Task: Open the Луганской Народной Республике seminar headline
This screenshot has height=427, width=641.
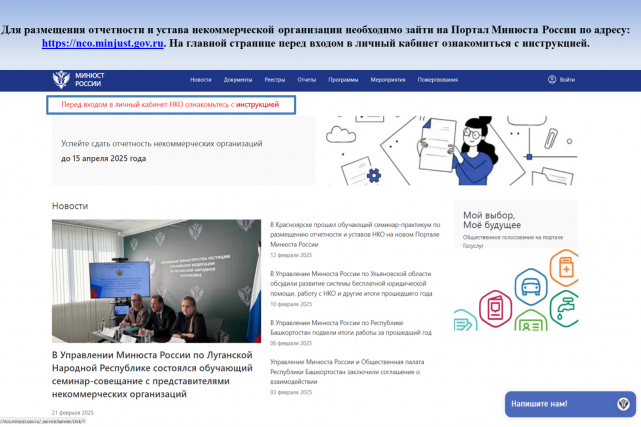Action: tap(152, 374)
